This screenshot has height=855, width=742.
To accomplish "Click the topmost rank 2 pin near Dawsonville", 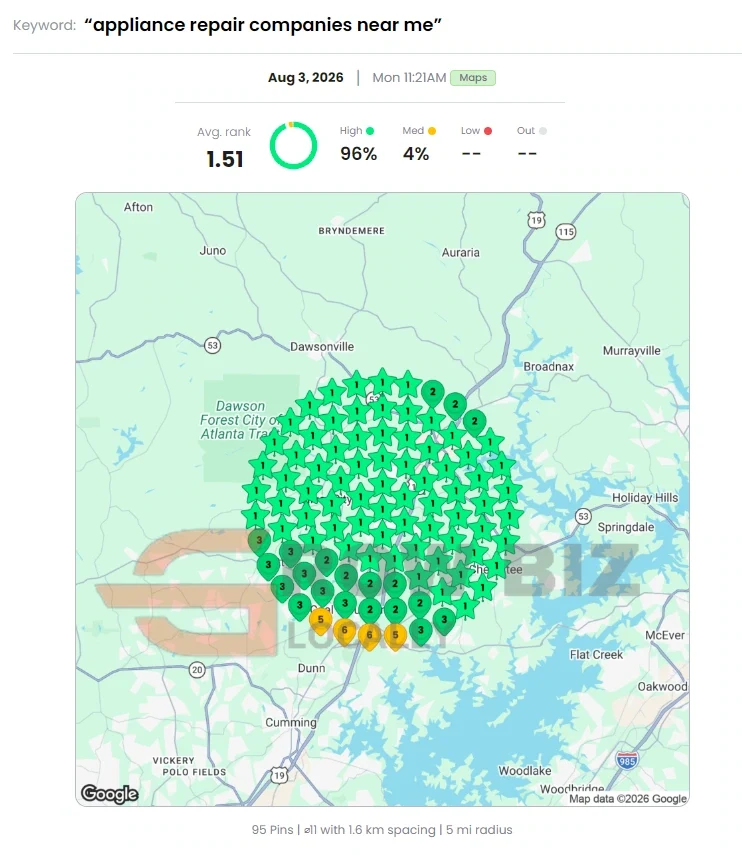I will (x=433, y=393).
